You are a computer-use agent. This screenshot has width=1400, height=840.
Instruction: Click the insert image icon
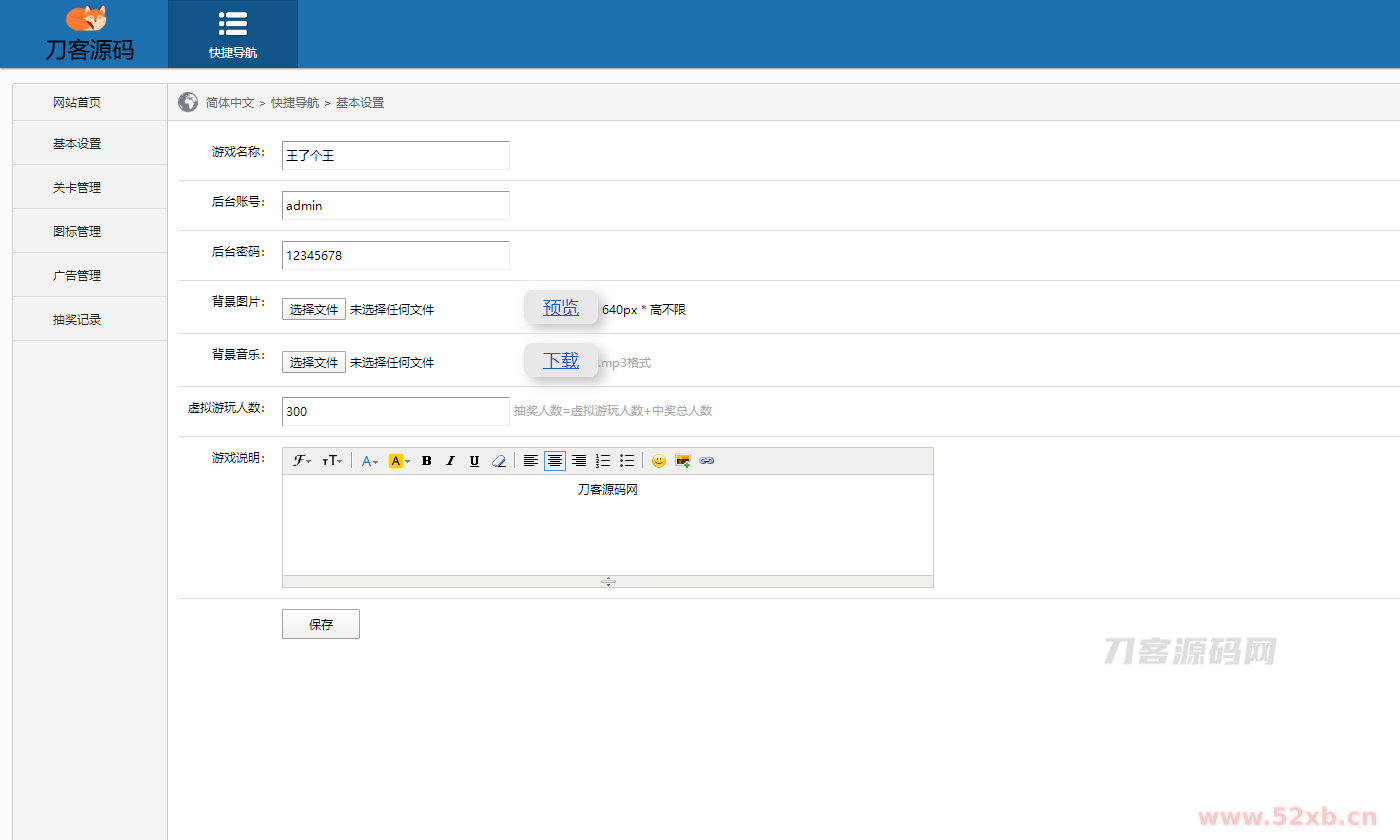683,461
